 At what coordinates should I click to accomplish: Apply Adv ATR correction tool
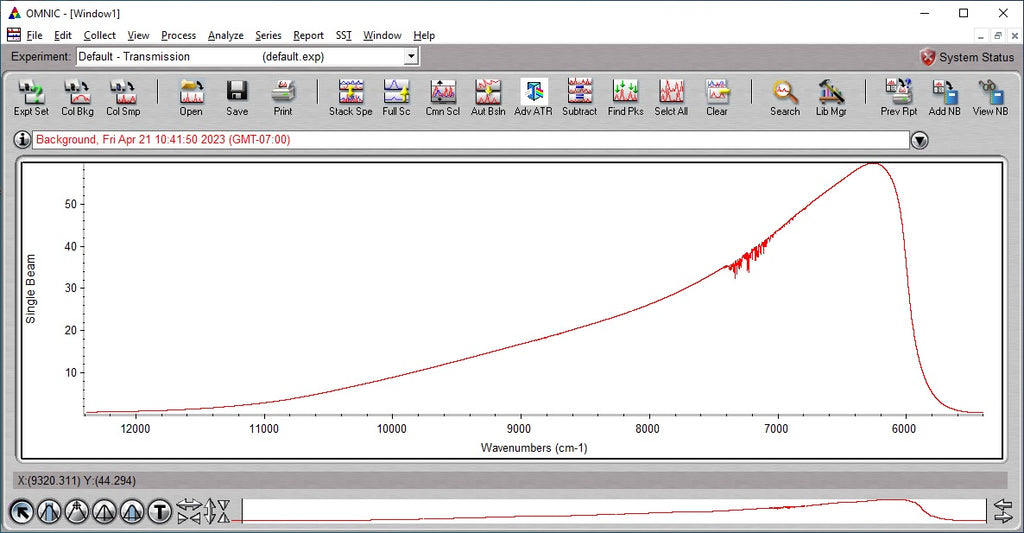[x=533, y=97]
